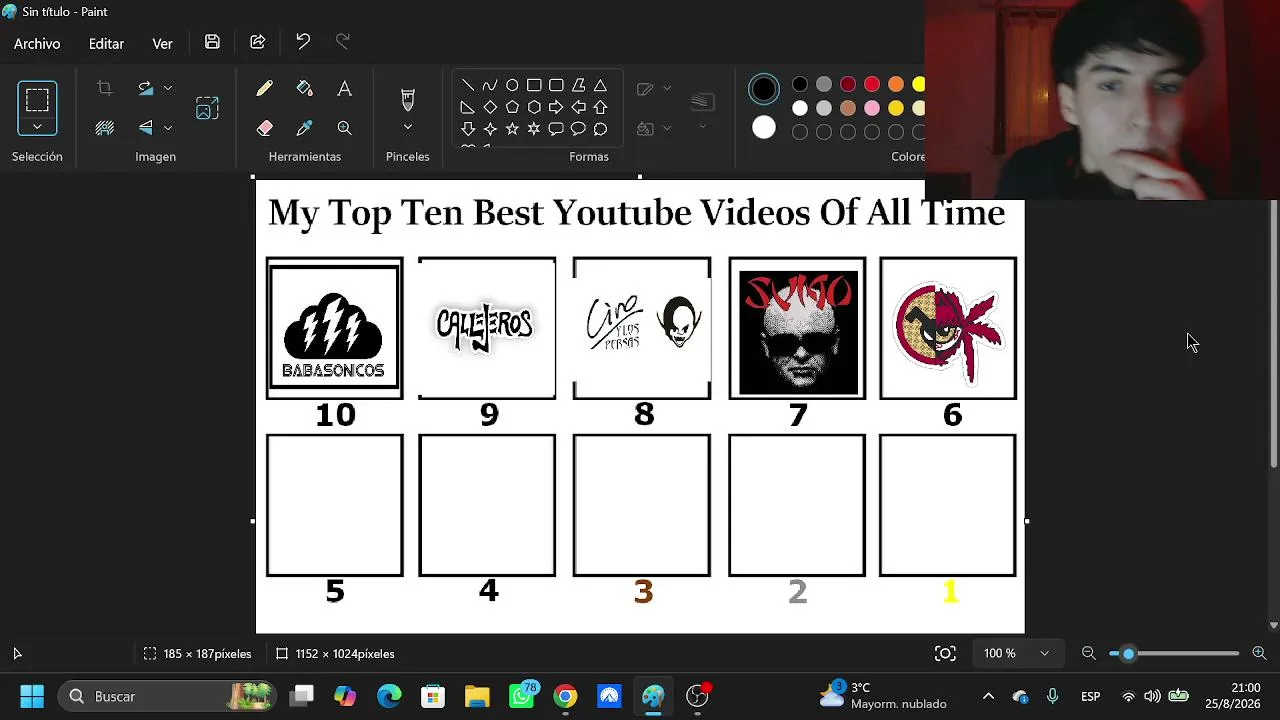Select the Hexagon shape

[534, 107]
